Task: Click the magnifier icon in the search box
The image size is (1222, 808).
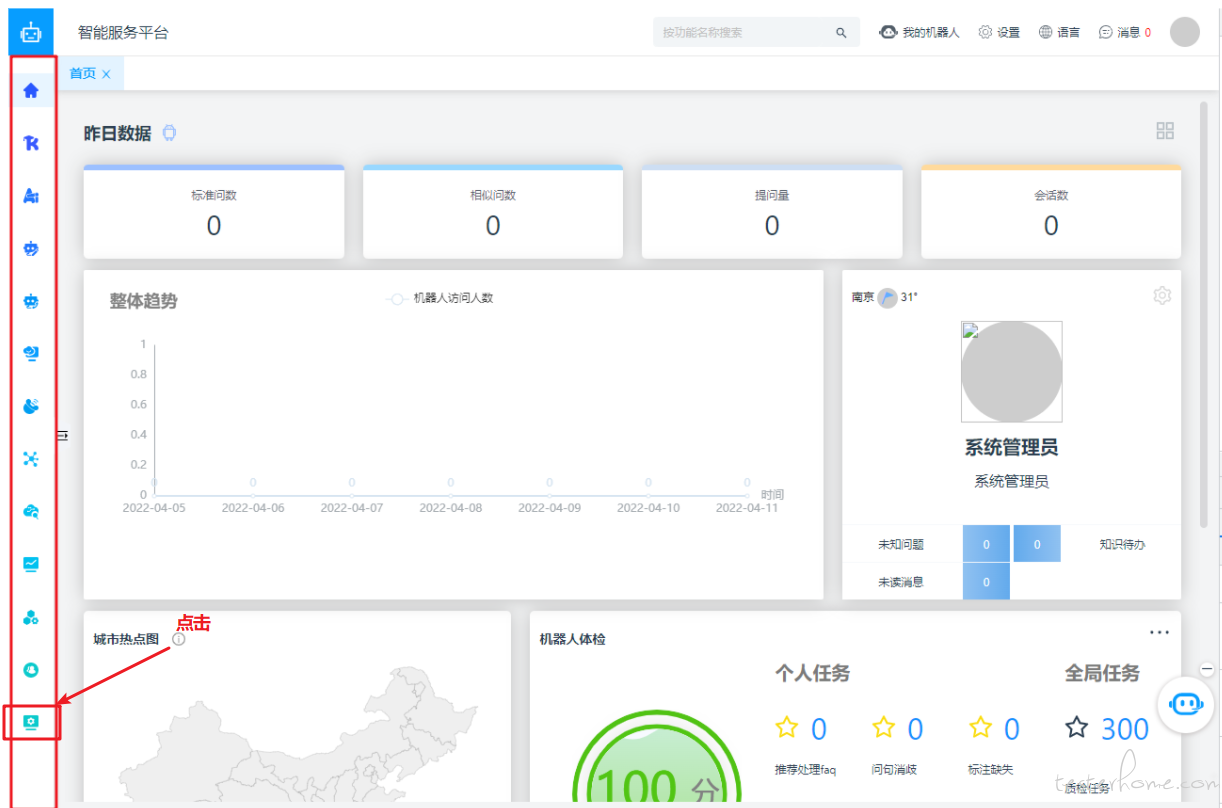Action: click(841, 33)
